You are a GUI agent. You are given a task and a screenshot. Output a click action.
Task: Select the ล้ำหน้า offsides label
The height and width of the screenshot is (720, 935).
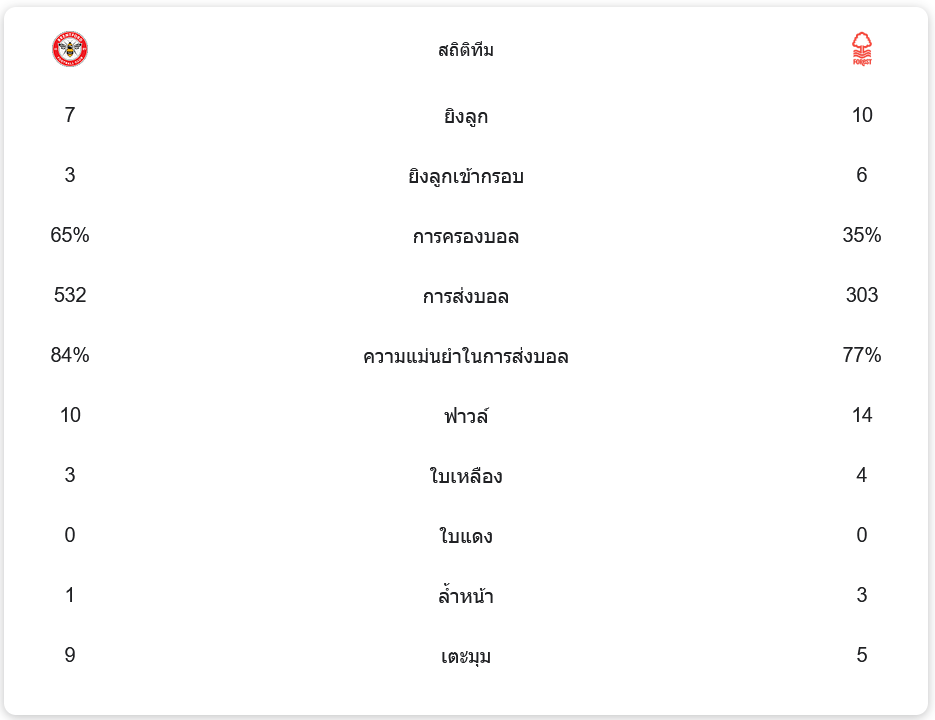466,597
